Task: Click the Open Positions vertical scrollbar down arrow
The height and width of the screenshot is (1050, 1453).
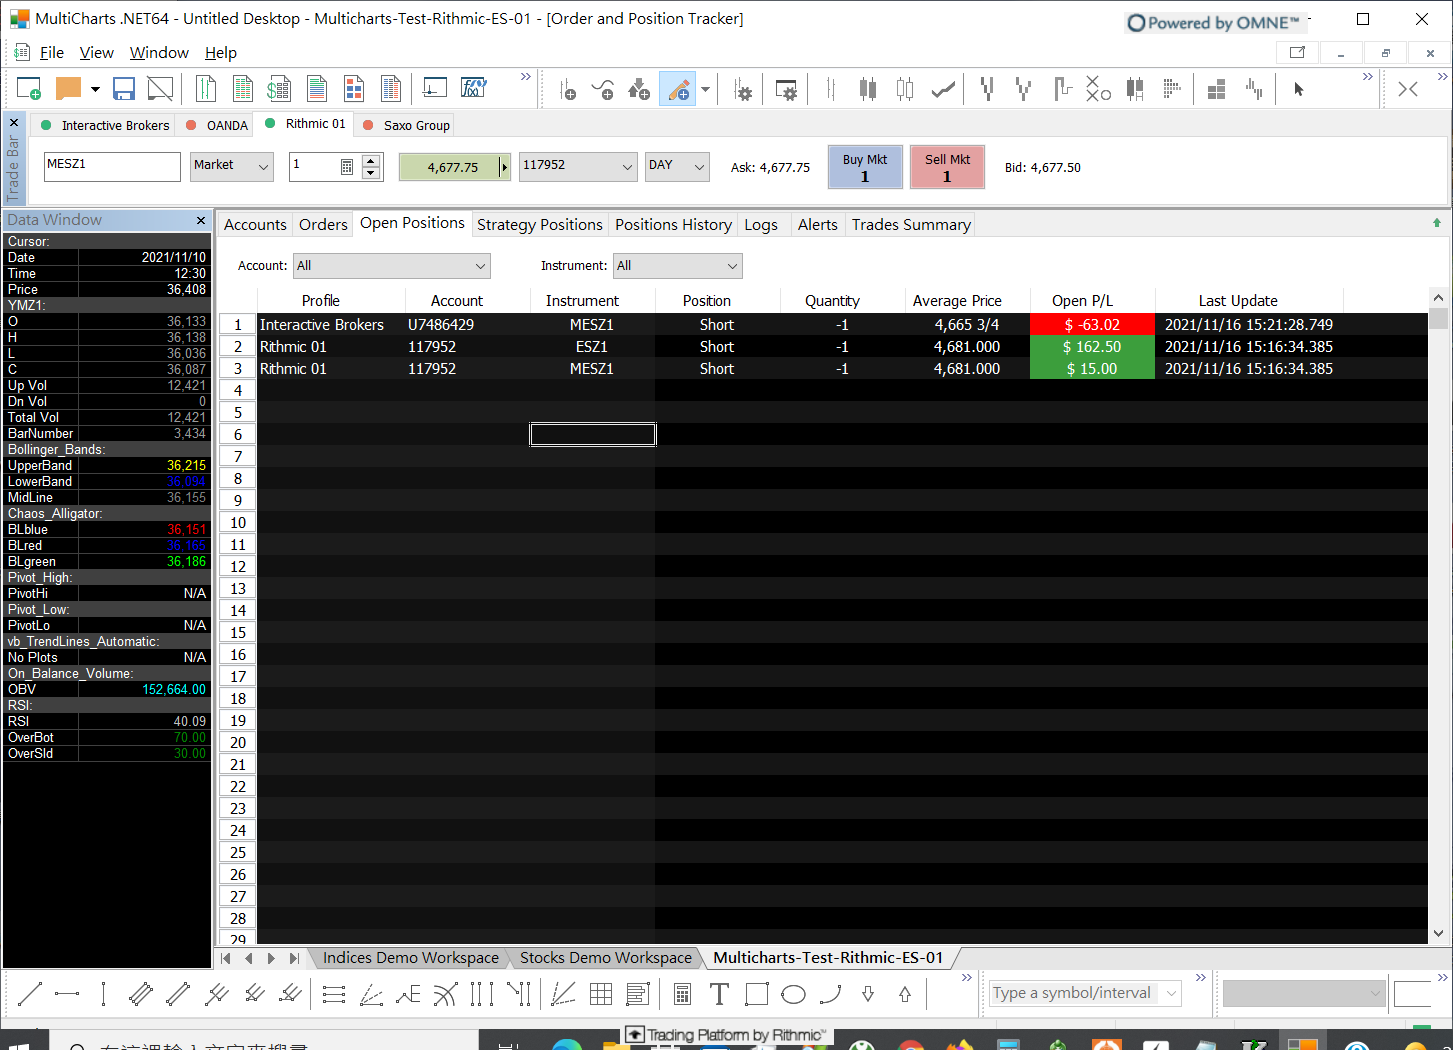Action: click(x=1438, y=933)
